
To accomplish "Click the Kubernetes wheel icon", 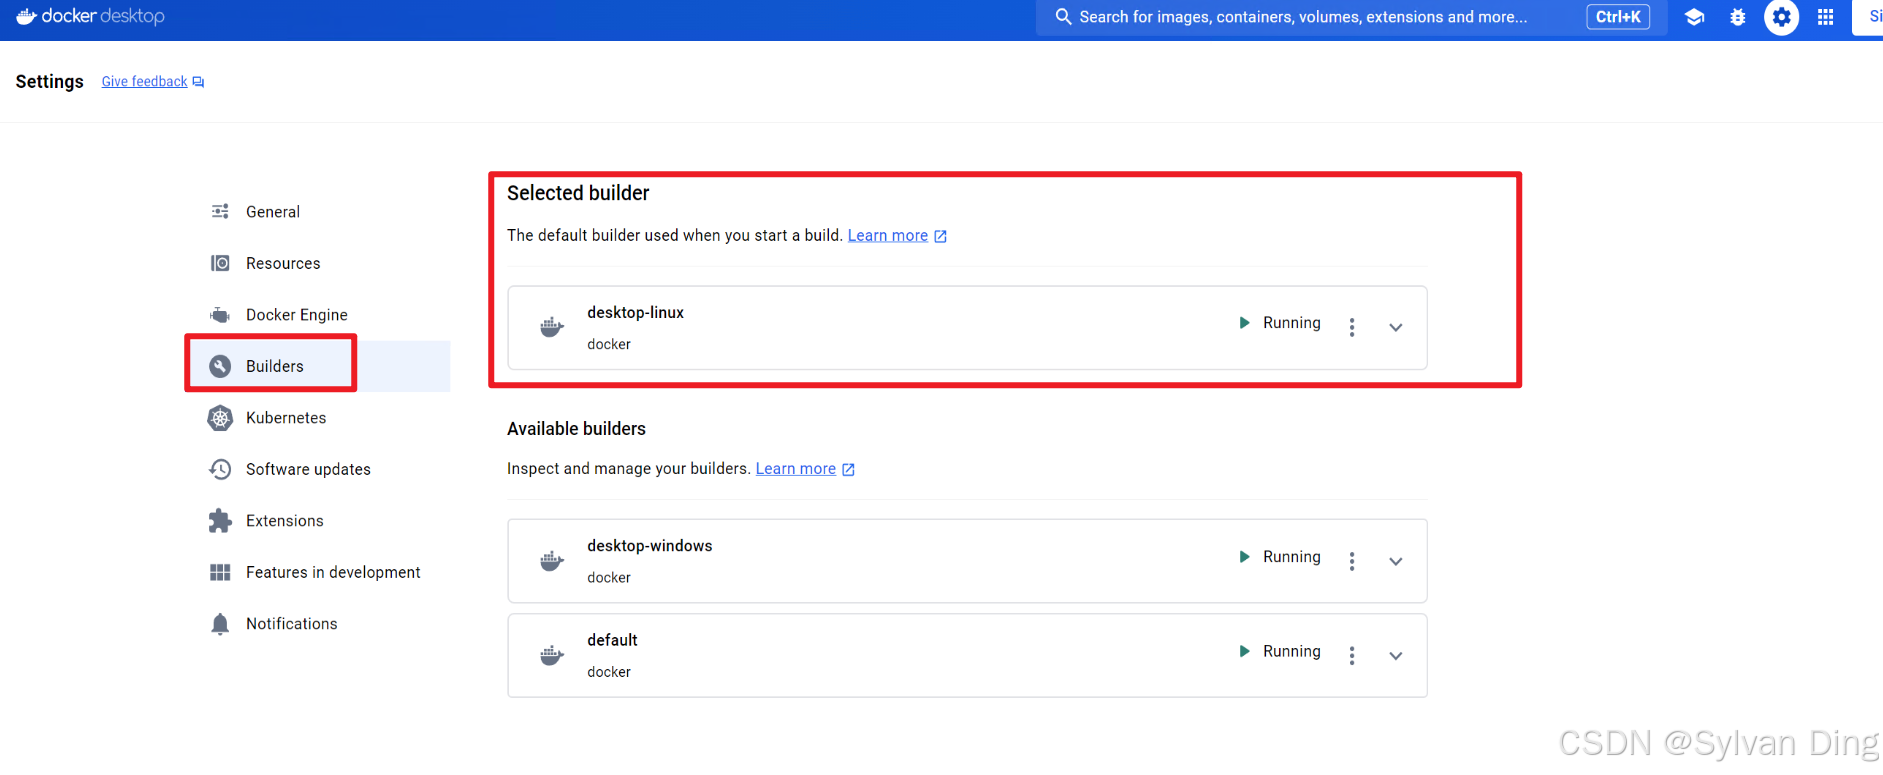I will point(220,418).
